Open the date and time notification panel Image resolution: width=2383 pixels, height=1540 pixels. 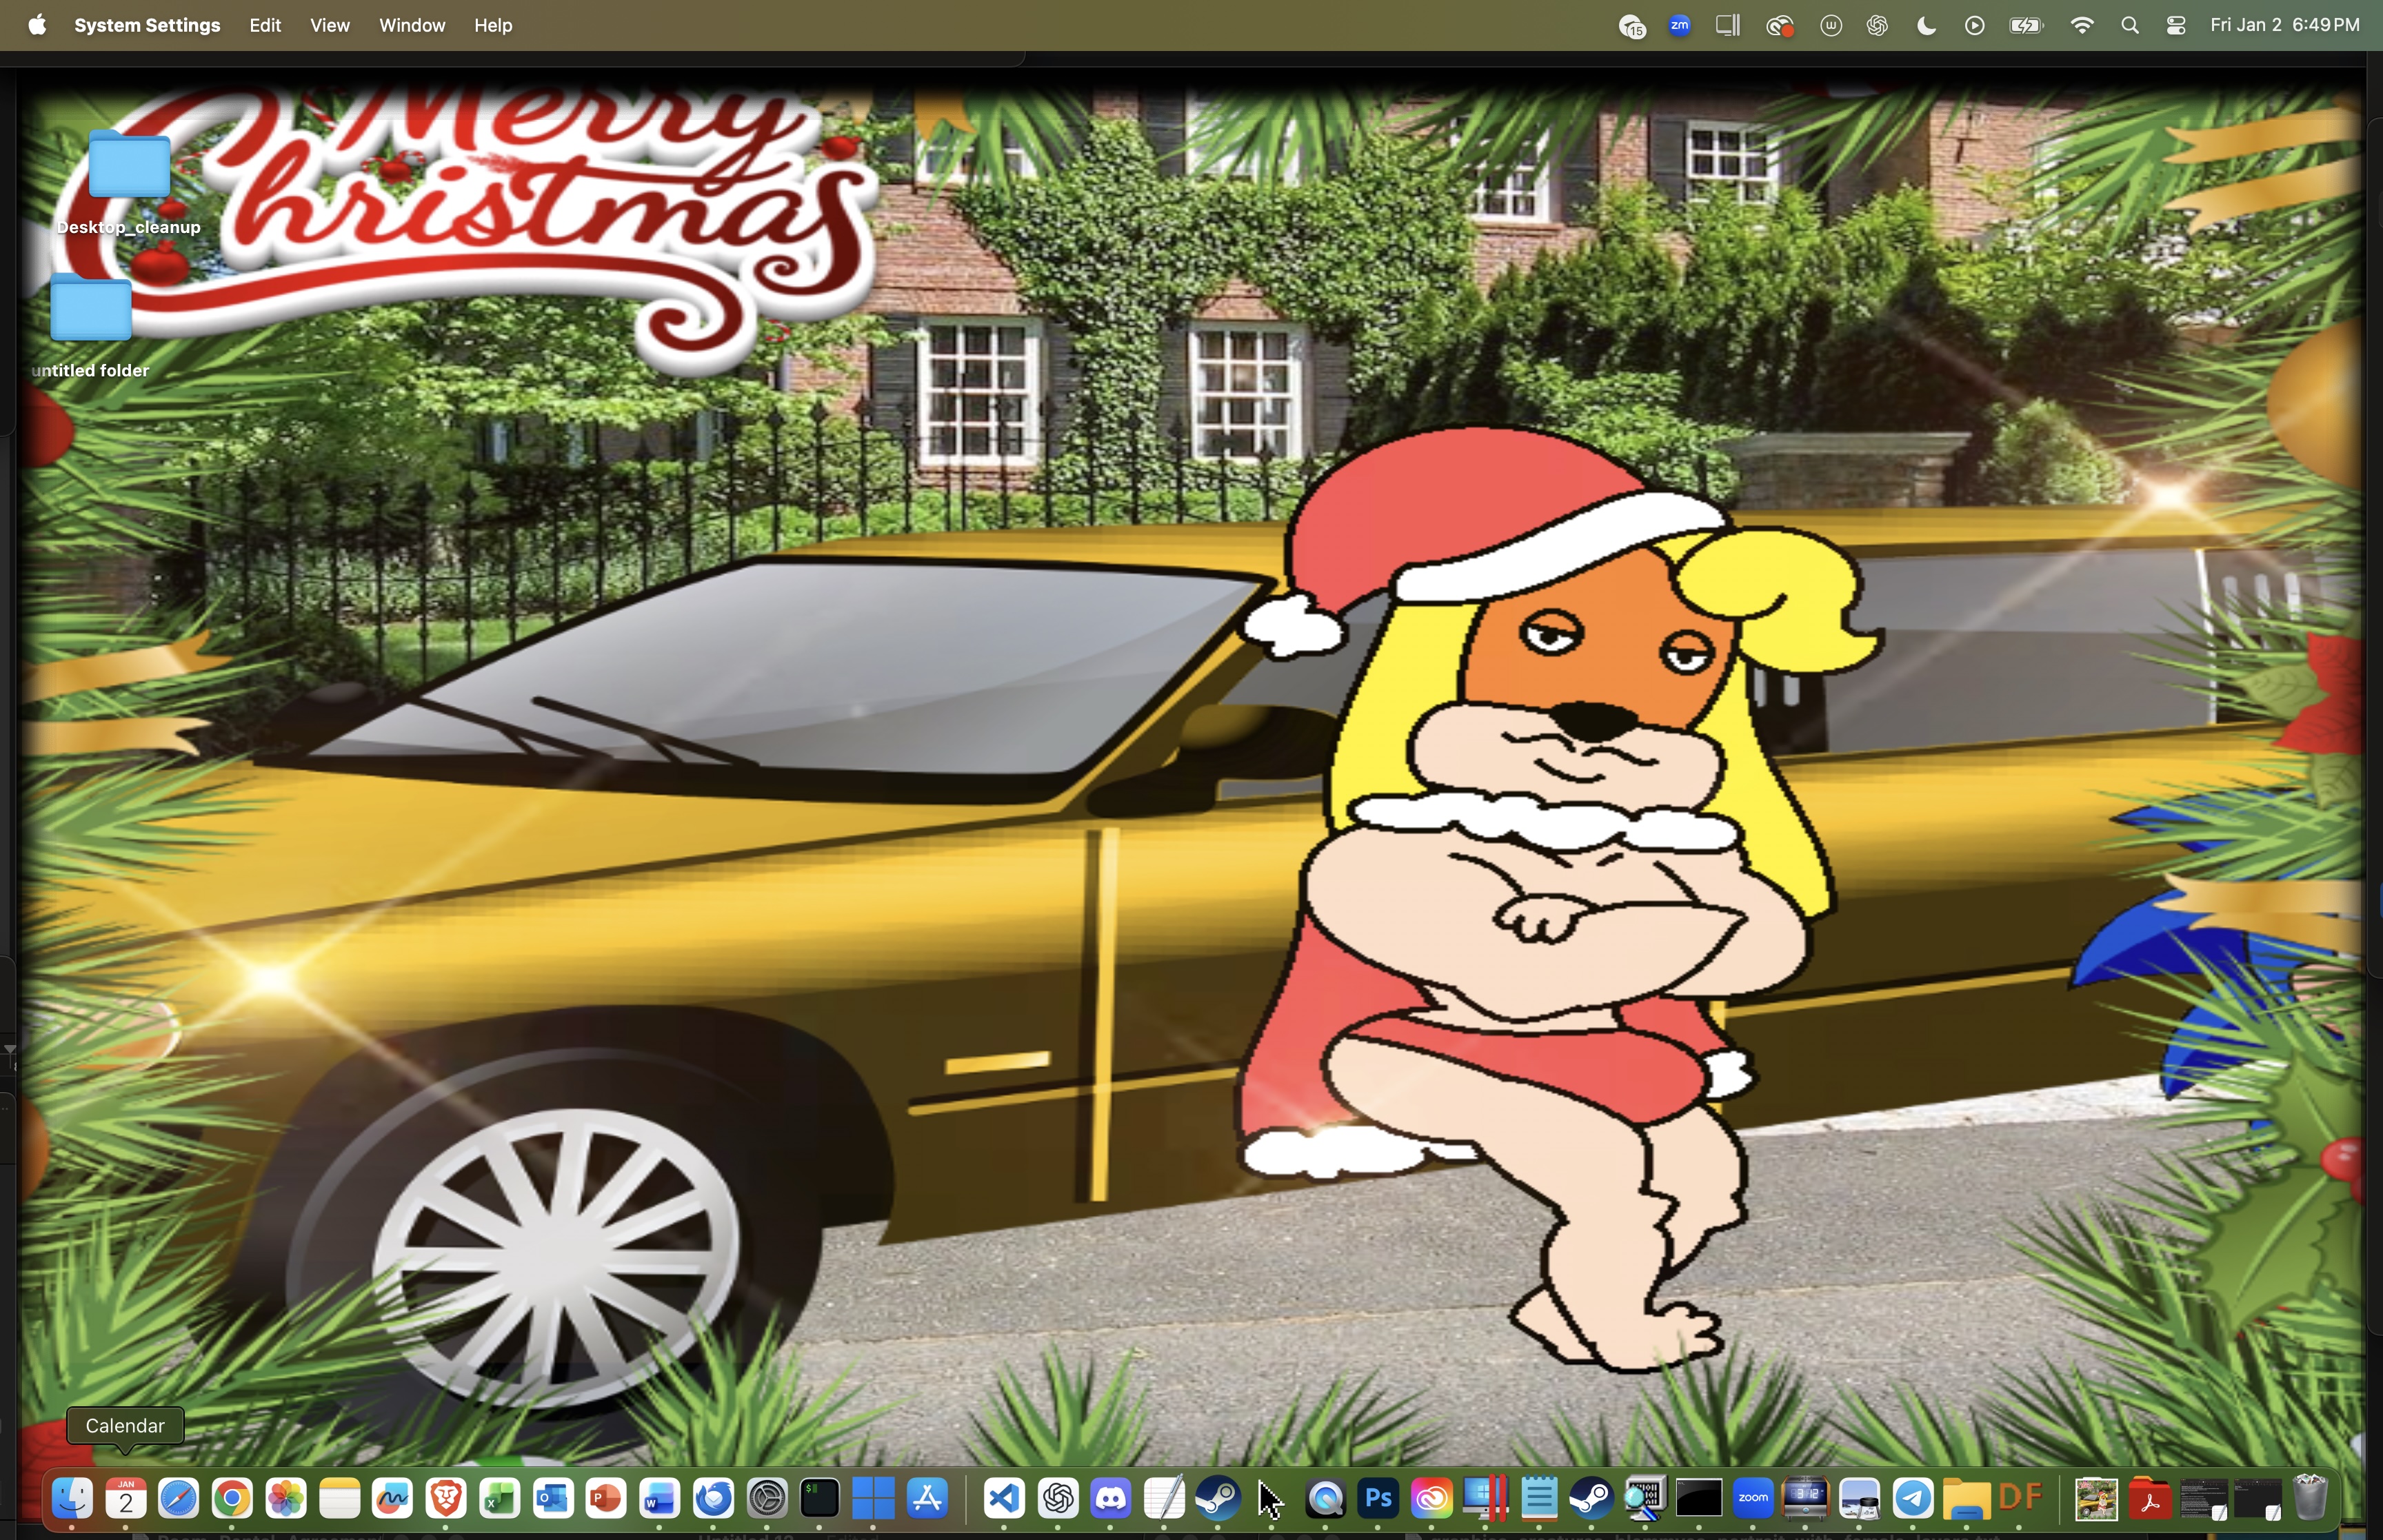[x=2285, y=26]
